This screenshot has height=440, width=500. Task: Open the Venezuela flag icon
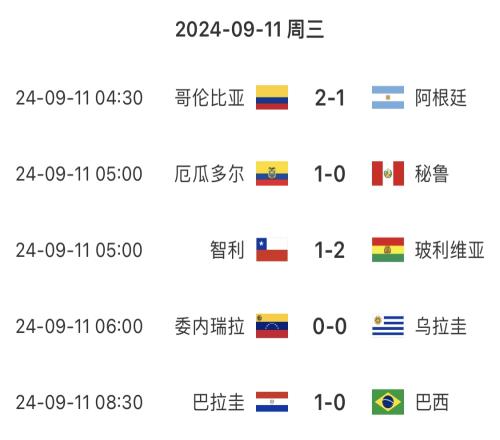[272, 326]
